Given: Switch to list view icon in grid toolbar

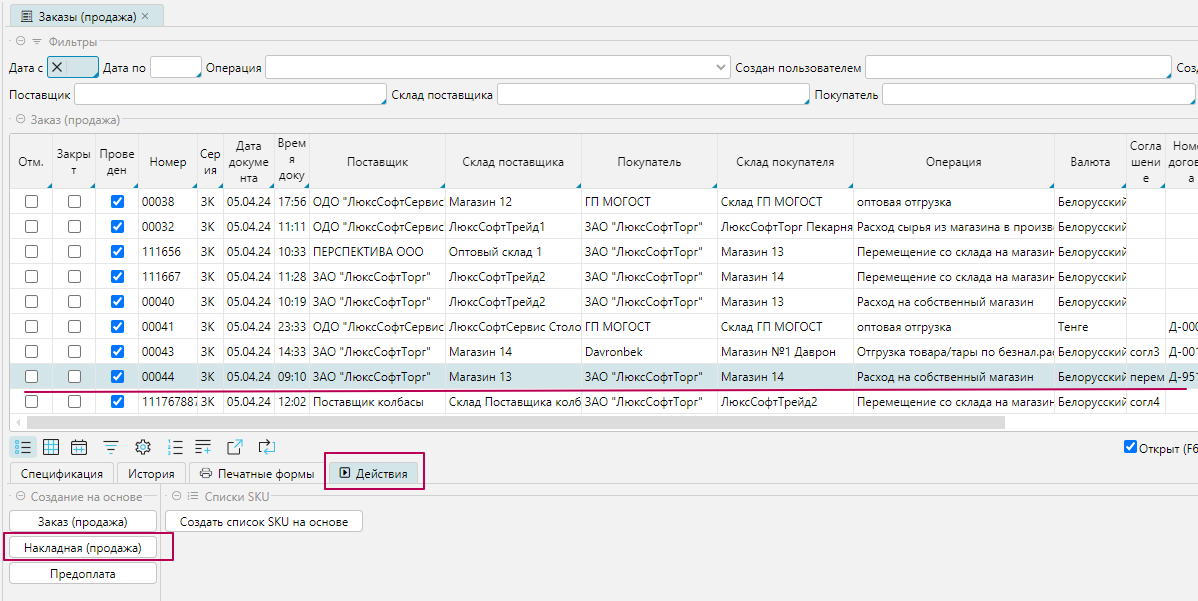Looking at the screenshot, I should tap(24, 447).
